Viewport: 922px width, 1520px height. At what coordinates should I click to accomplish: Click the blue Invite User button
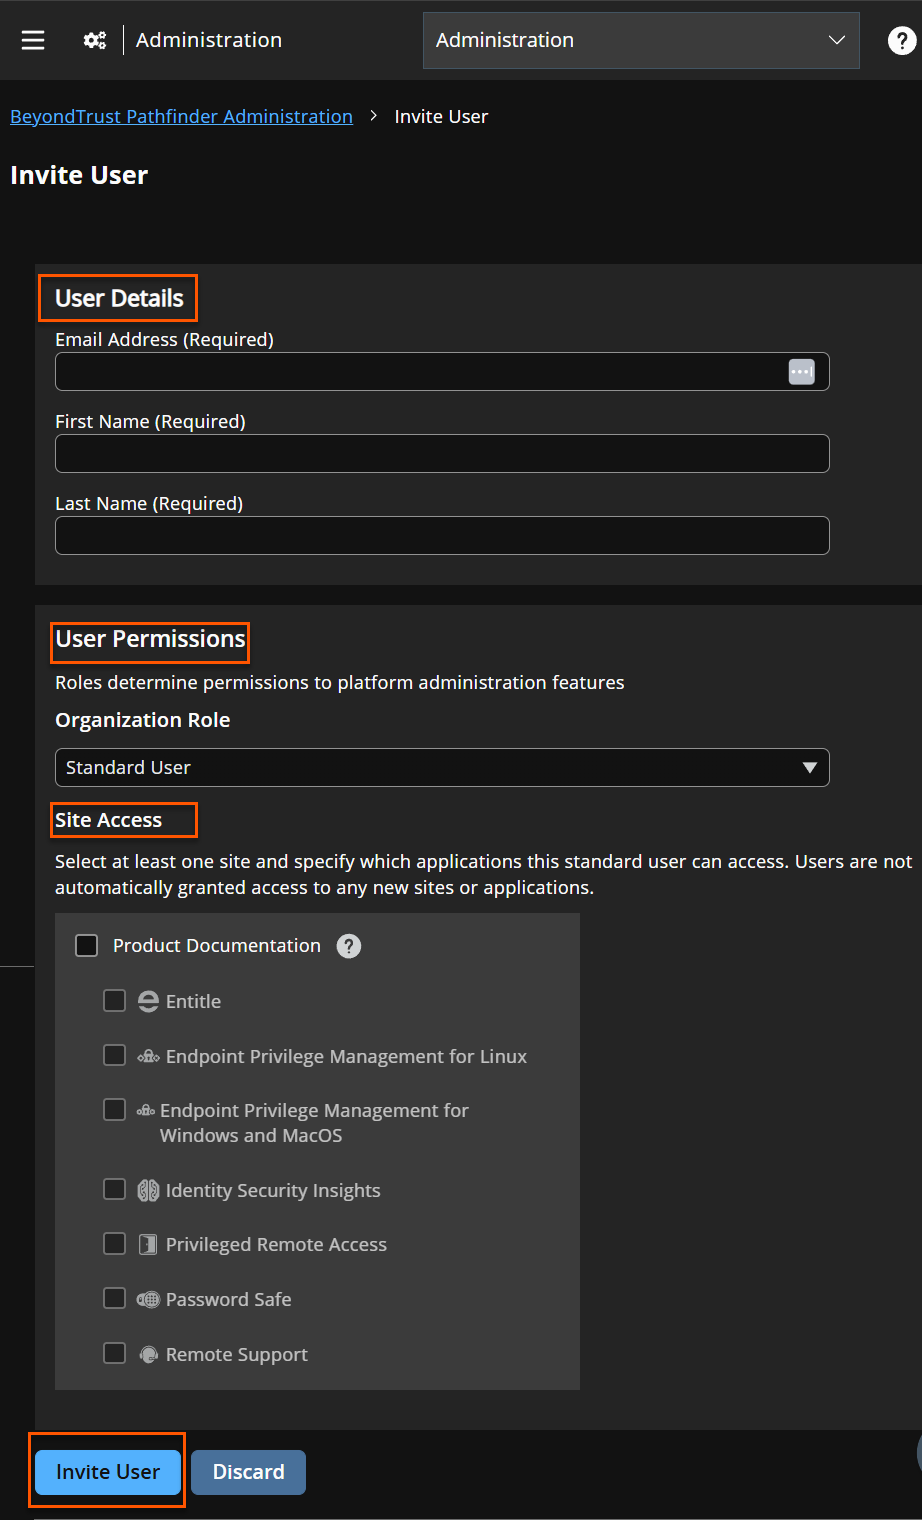[108, 1472]
